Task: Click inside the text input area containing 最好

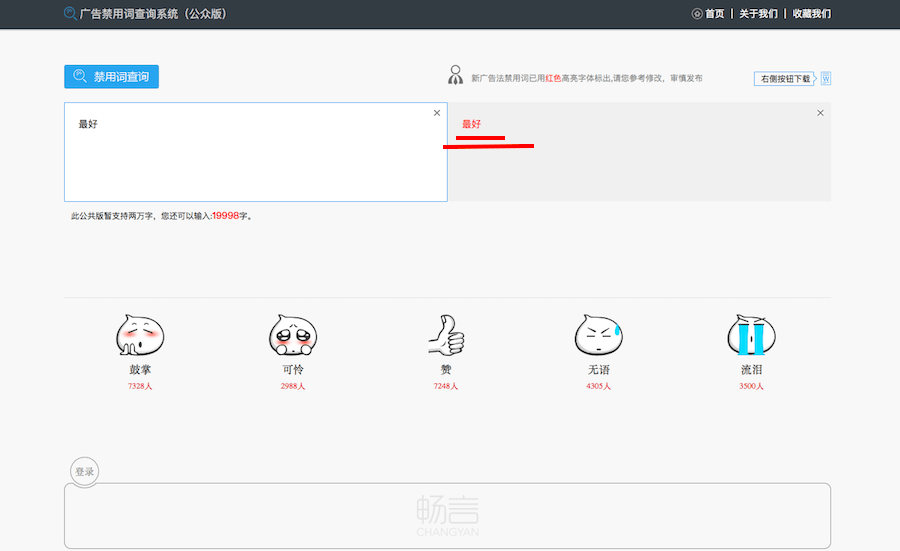Action: tap(255, 160)
